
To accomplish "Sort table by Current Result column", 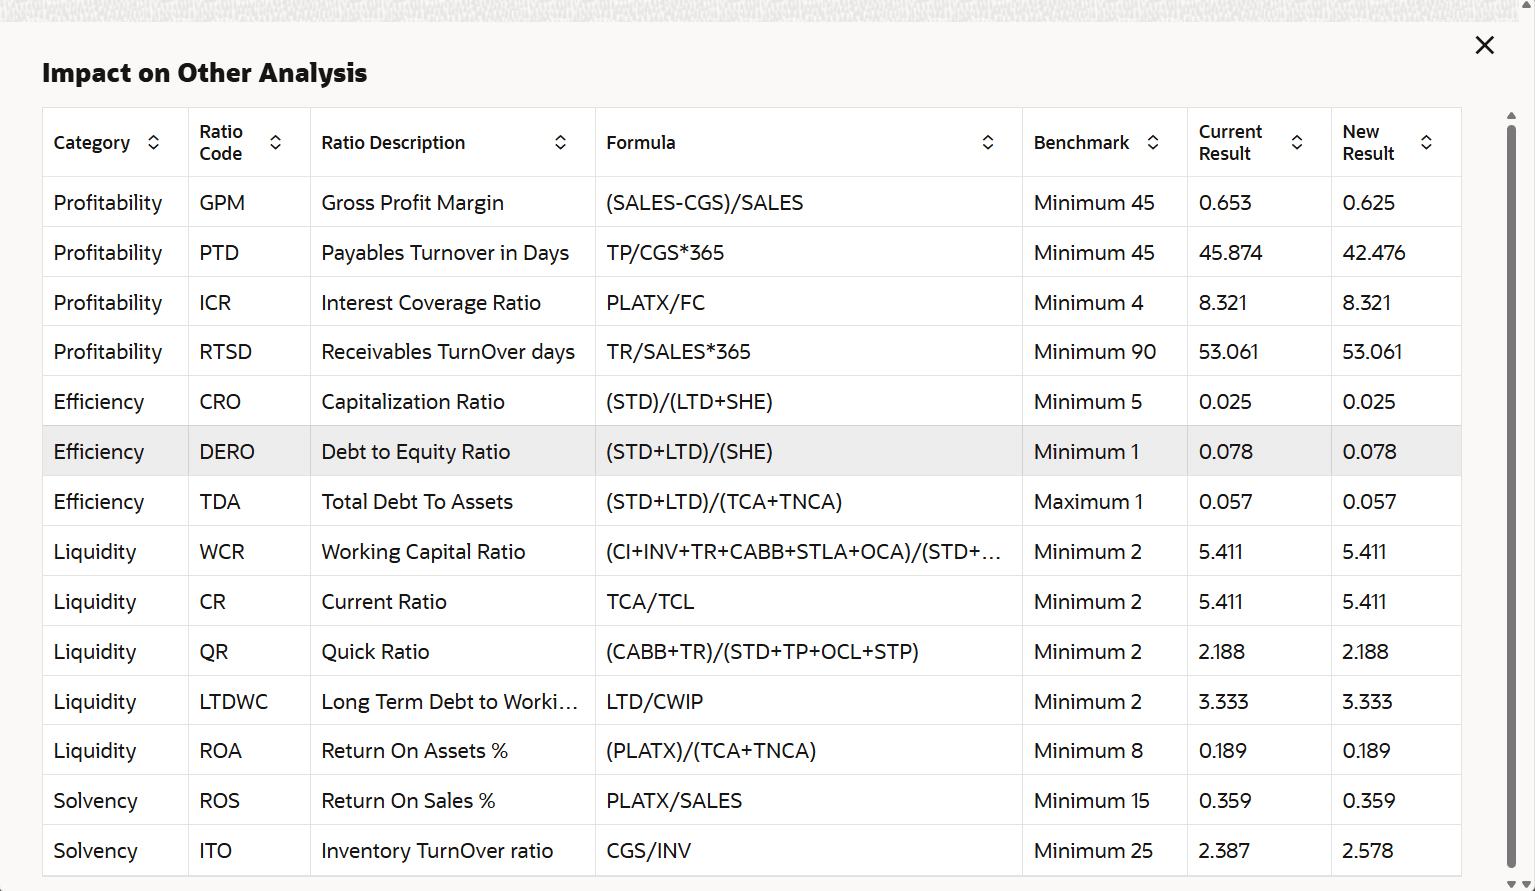I will tap(1297, 143).
